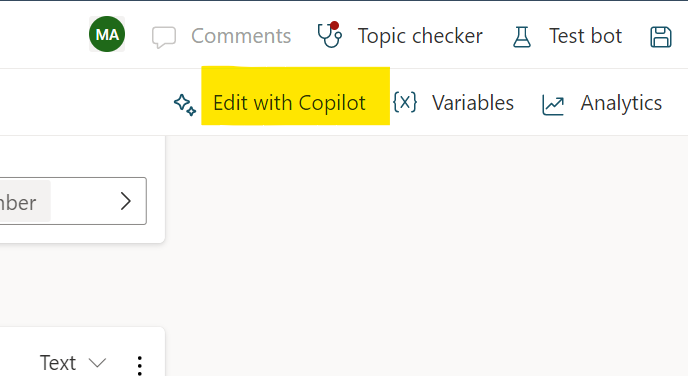Image resolution: width=688 pixels, height=376 pixels.
Task: Expand the Text dropdown chevron
Action: 97,363
